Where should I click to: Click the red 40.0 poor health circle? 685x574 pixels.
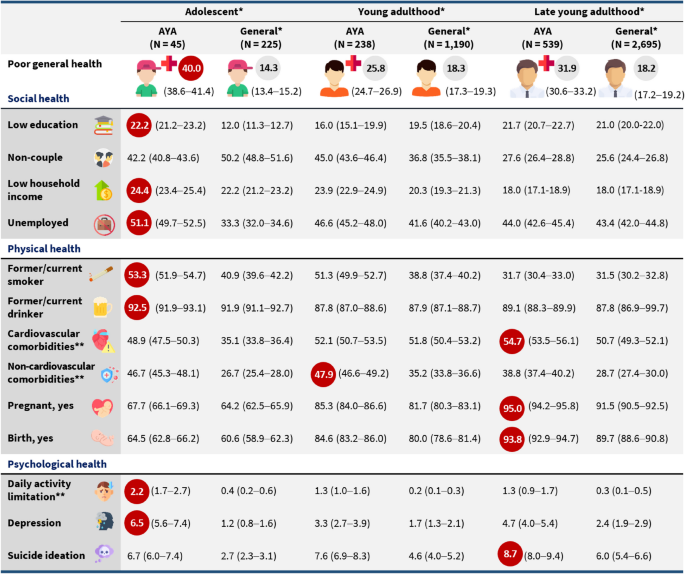tap(191, 69)
